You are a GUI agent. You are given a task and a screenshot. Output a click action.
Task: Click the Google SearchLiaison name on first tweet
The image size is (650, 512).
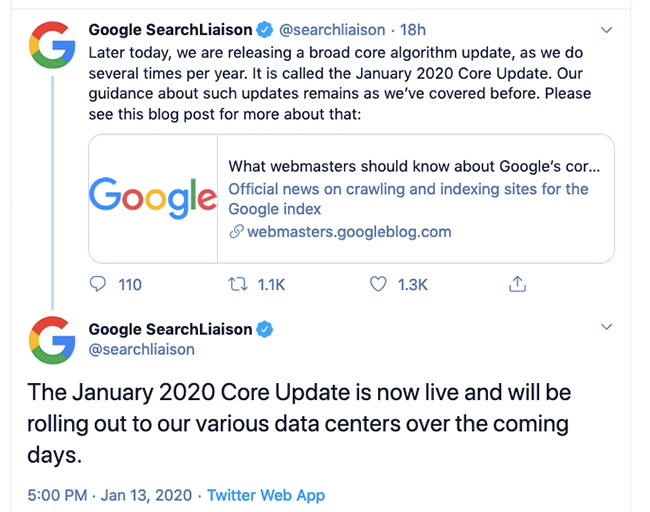[x=170, y=30]
